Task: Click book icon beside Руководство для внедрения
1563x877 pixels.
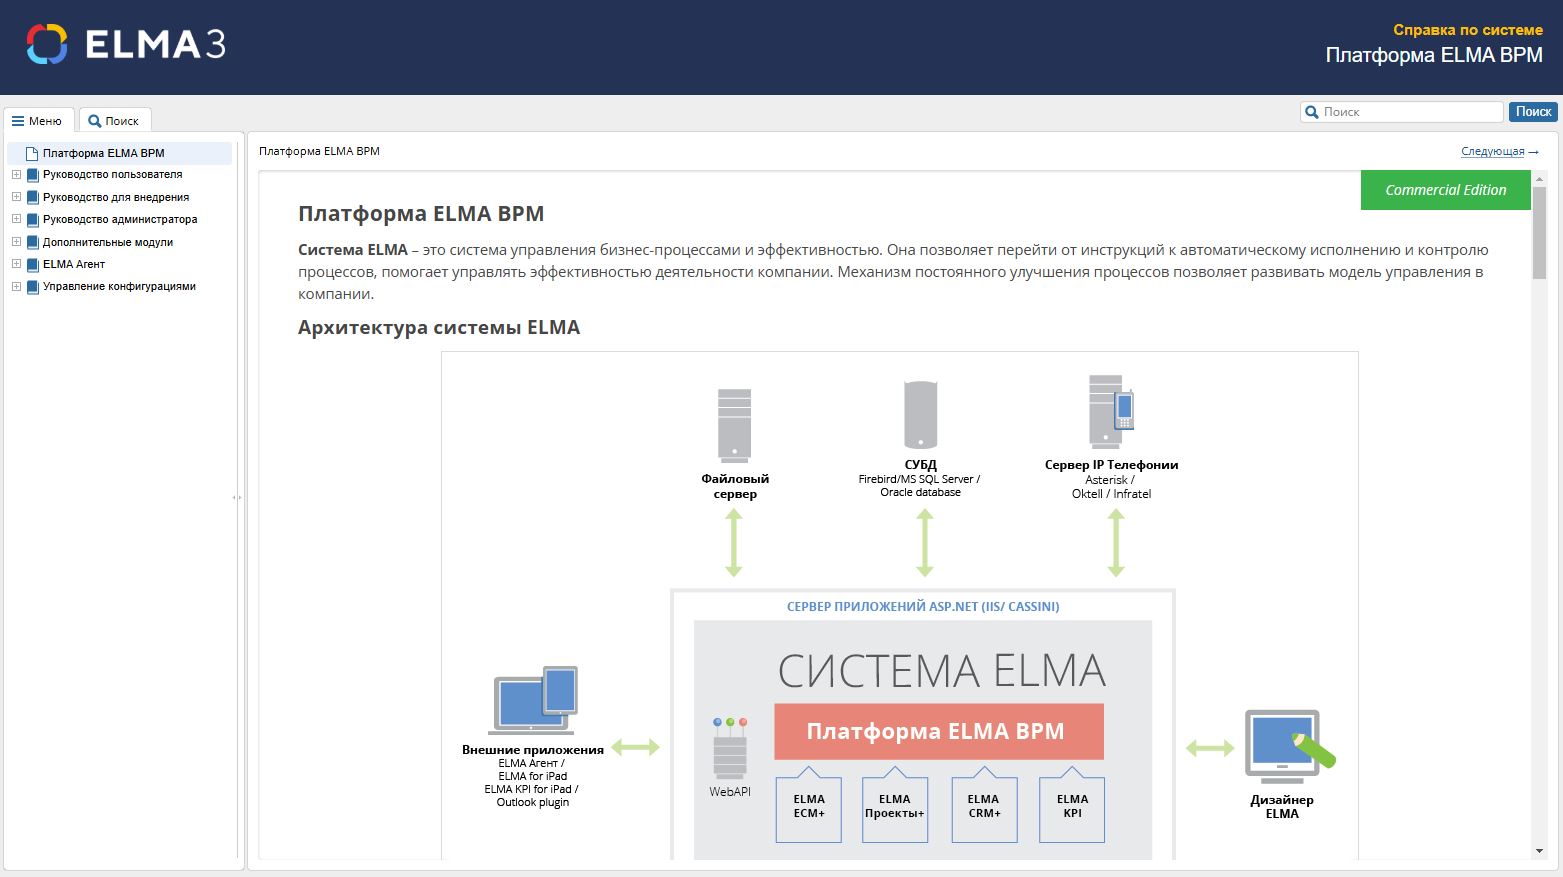Action: pyautogui.click(x=32, y=197)
